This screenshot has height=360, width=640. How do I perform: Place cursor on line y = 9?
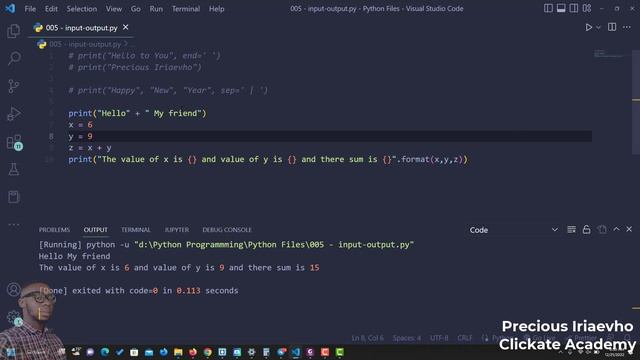coord(80,136)
